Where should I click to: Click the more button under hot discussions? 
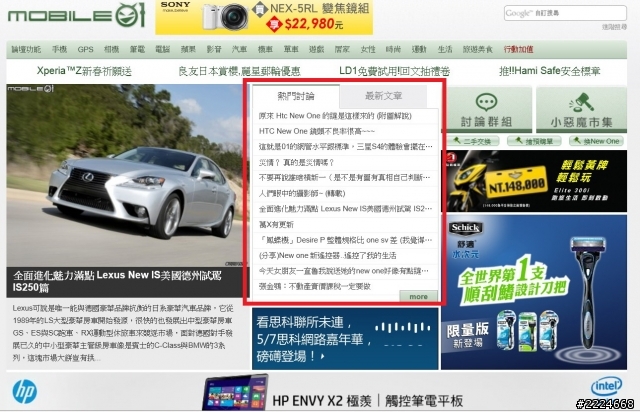(418, 296)
